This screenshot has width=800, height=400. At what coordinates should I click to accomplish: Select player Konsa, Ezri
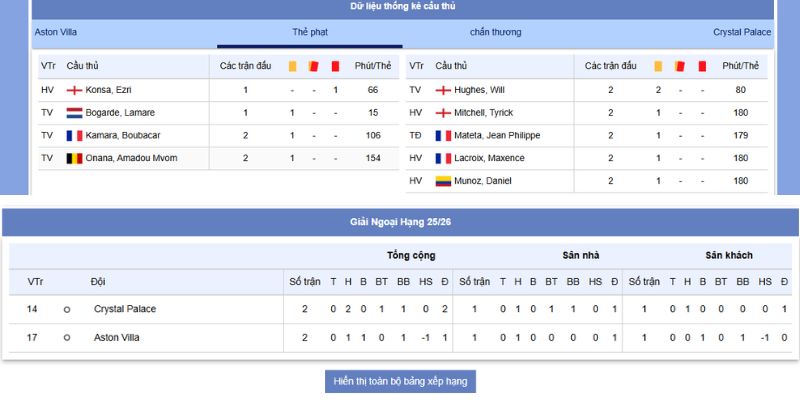pos(108,90)
